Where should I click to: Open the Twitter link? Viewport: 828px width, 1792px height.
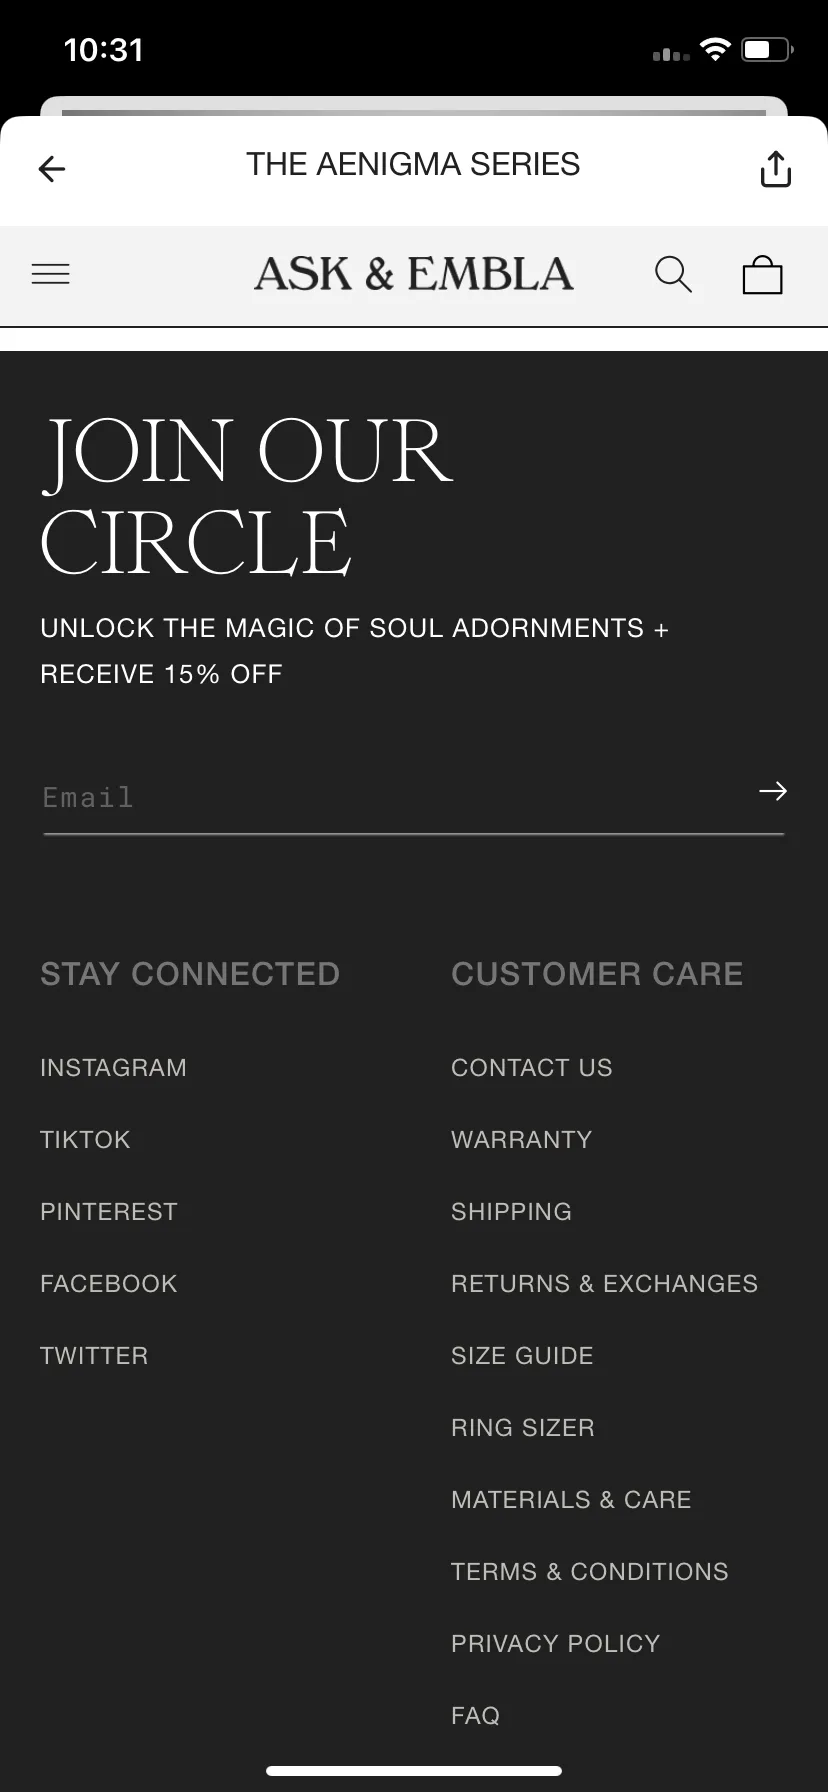(94, 1356)
